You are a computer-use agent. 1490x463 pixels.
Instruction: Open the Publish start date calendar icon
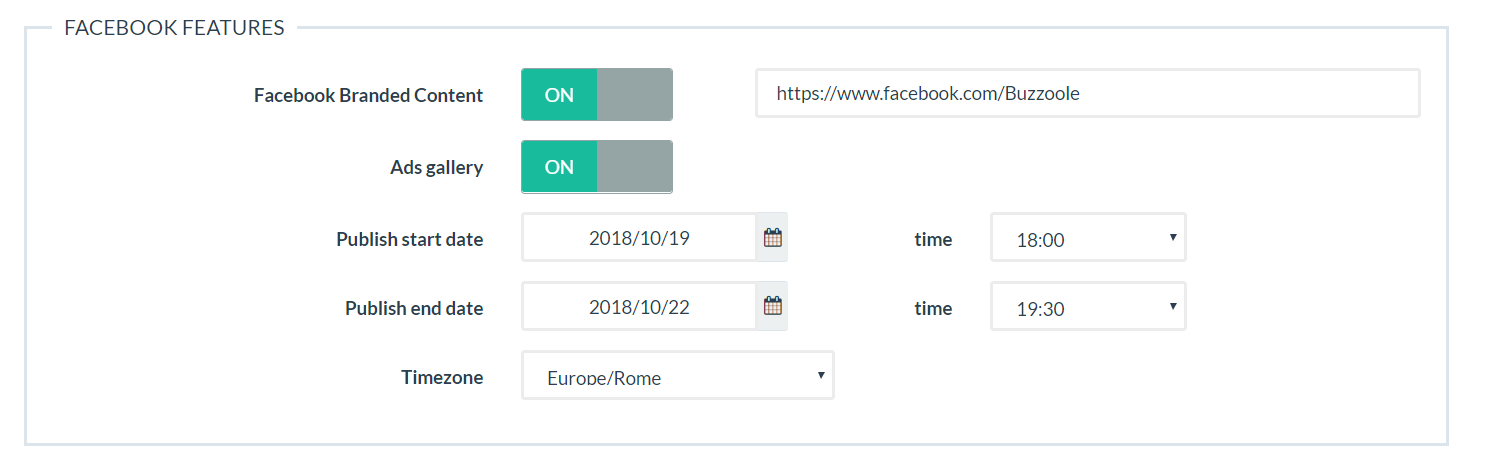[x=772, y=238]
